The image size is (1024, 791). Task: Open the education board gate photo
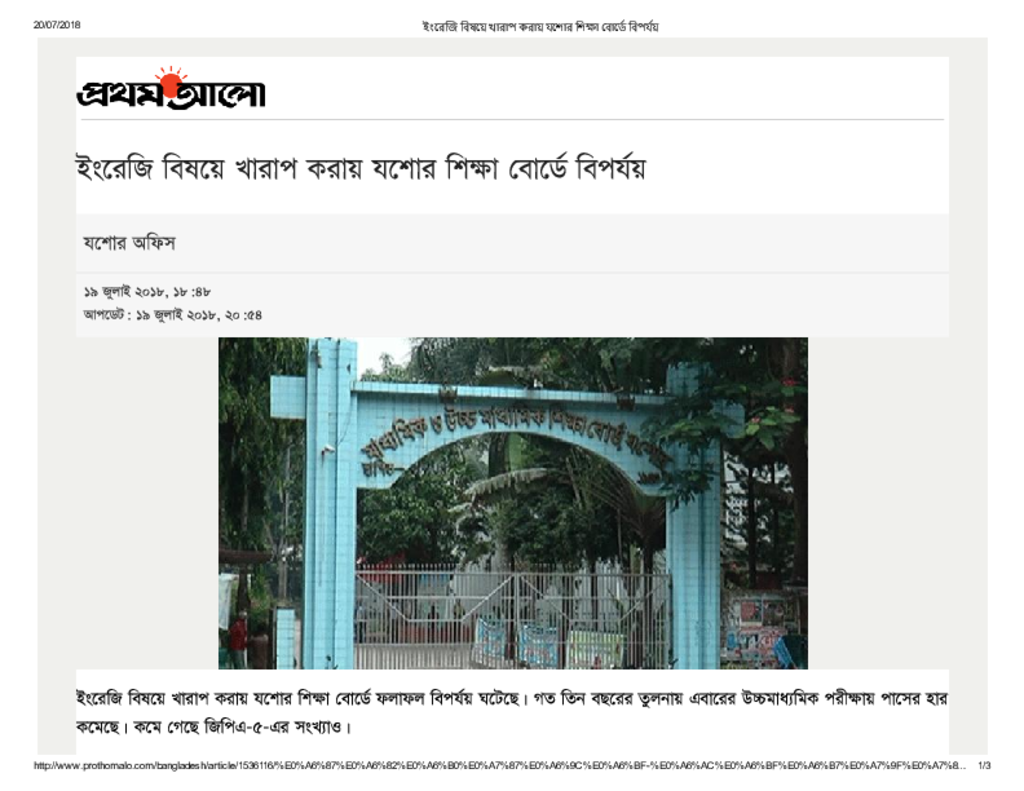pyautogui.click(x=513, y=503)
